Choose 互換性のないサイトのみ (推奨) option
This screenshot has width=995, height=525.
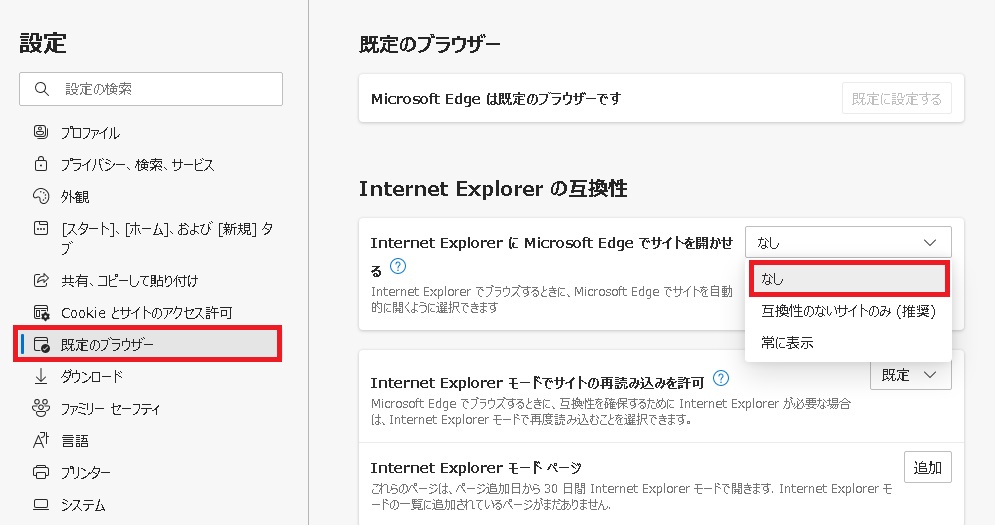849,311
